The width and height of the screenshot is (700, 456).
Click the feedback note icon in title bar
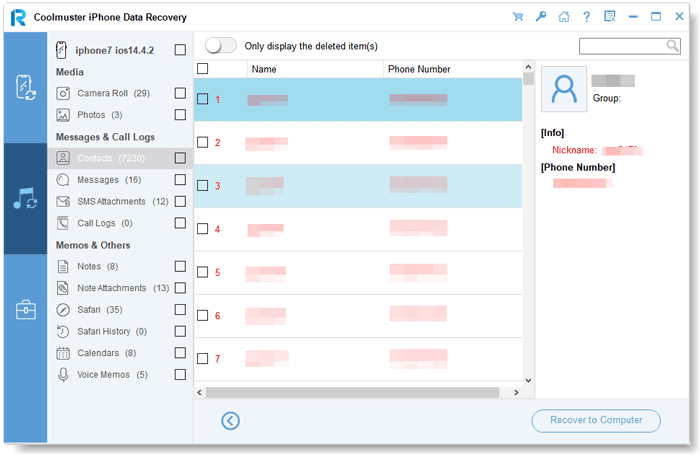610,17
